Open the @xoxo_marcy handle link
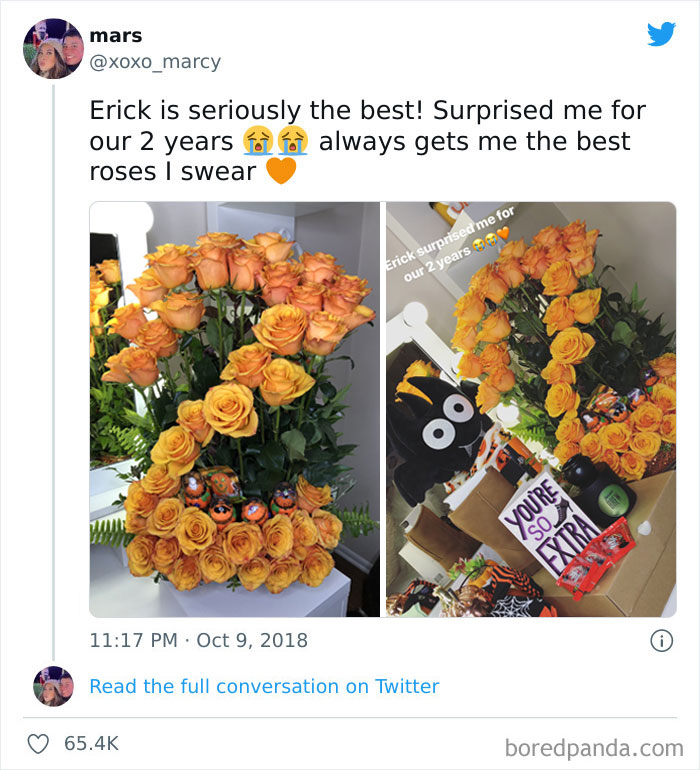Image resolution: width=700 pixels, height=770 pixels. pyautogui.click(x=155, y=62)
